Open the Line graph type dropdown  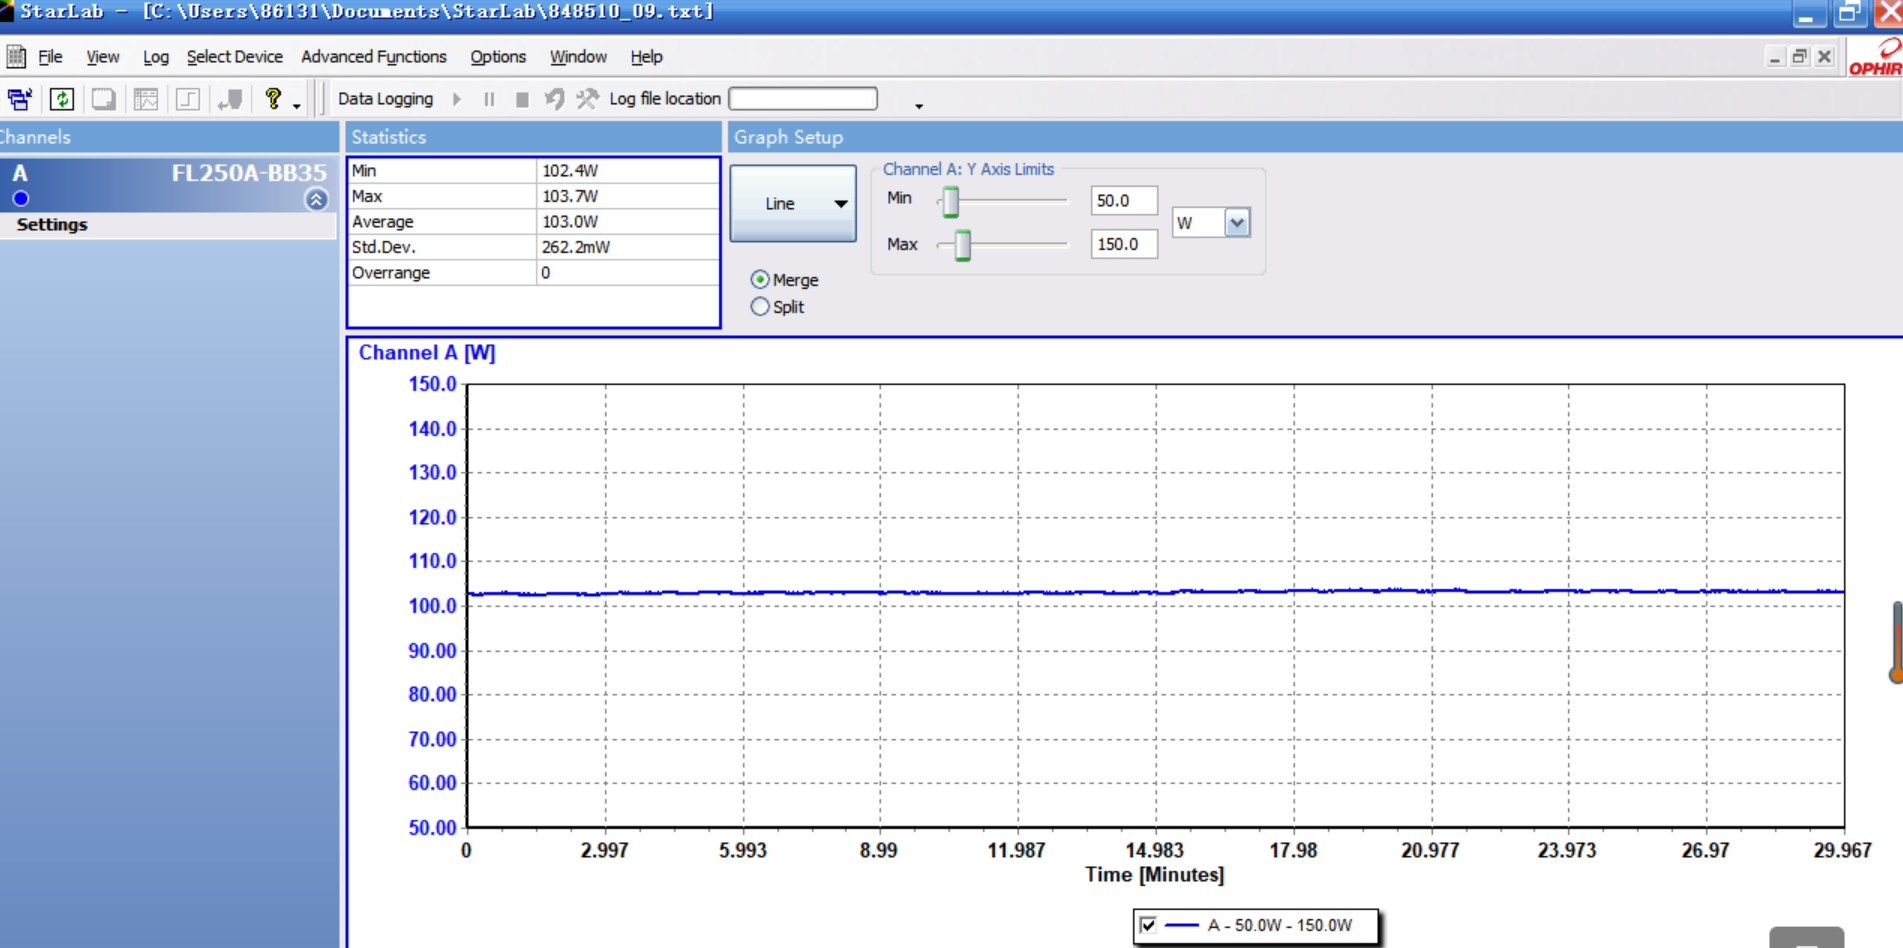pos(793,203)
